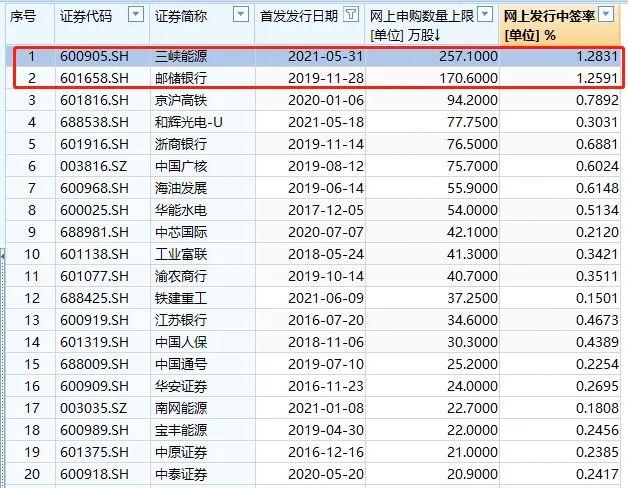The image size is (628, 488).
Task: Select the 和辉光电-U name cell
Action: (187, 121)
